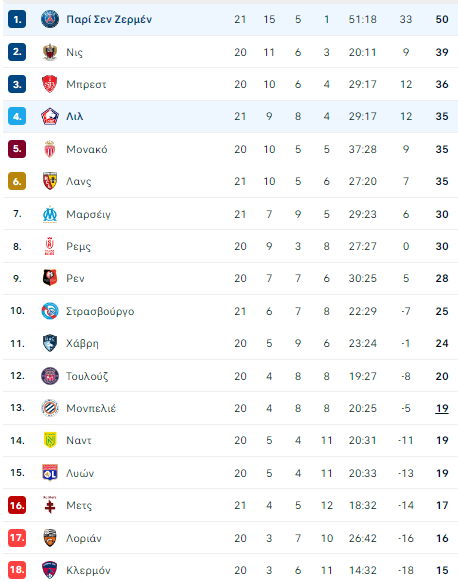458x582 pixels.
Task: Select the Lyon OL crest
Action: tap(50, 473)
